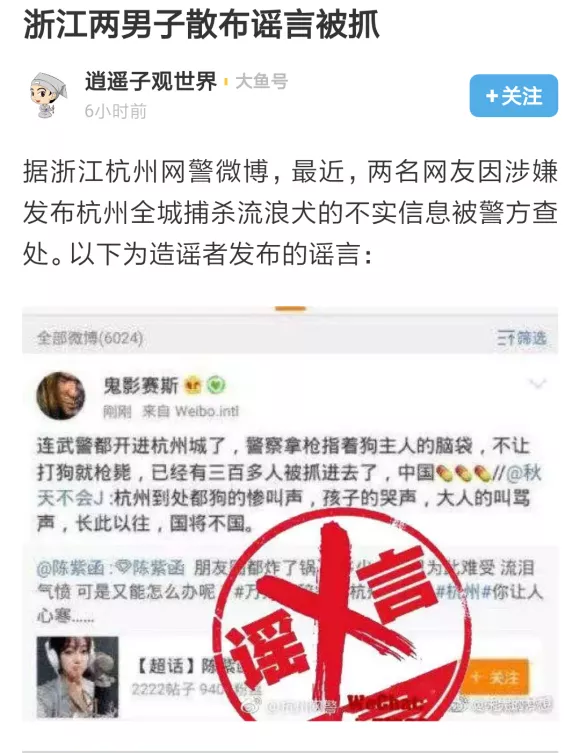This screenshot has width=580, height=753.
Task: Follow the super topic with orange 关注 button
Action: coord(495,678)
